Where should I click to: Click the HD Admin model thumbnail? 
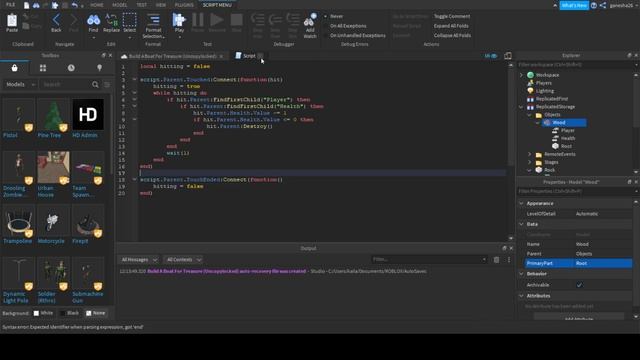pyautogui.click(x=88, y=114)
